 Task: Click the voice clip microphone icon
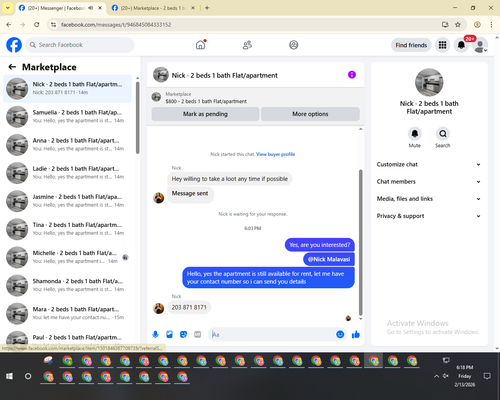(155, 334)
